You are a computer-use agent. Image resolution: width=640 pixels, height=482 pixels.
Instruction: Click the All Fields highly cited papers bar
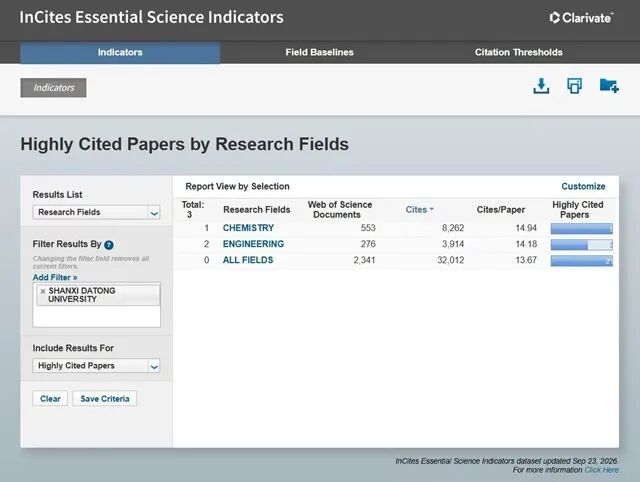click(x=582, y=260)
